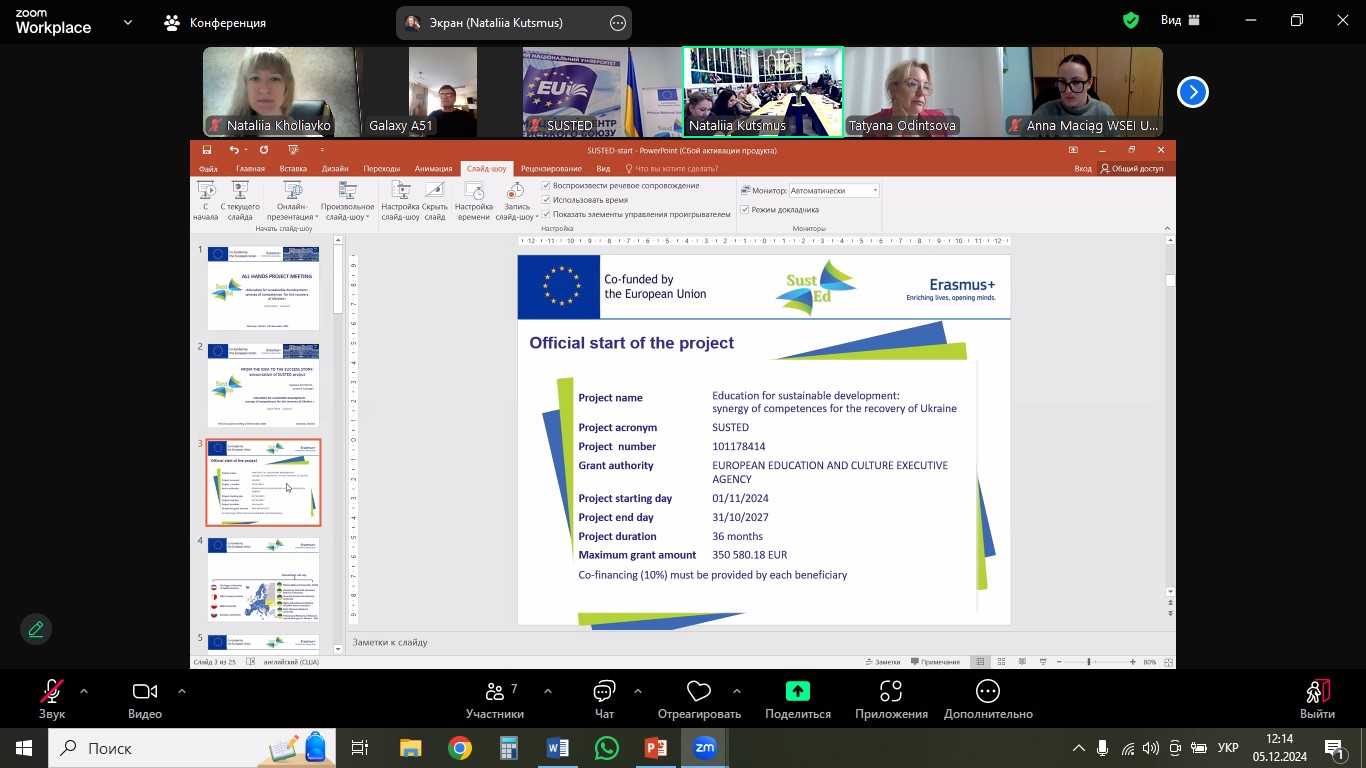Open the Чат chat panel
Image resolution: width=1366 pixels, height=768 pixels.
coord(604,692)
